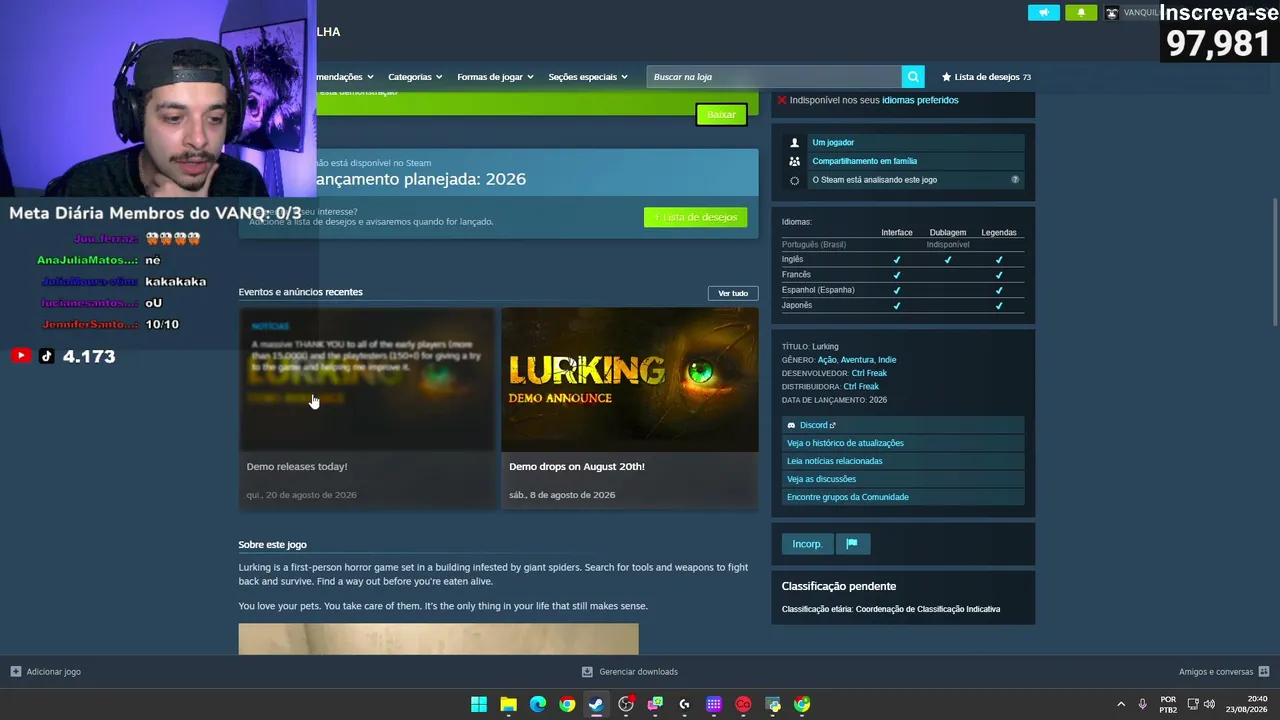The image size is (1280, 720).
Task: Click the 'Sobre este jogo' heading
Action: coord(272,545)
